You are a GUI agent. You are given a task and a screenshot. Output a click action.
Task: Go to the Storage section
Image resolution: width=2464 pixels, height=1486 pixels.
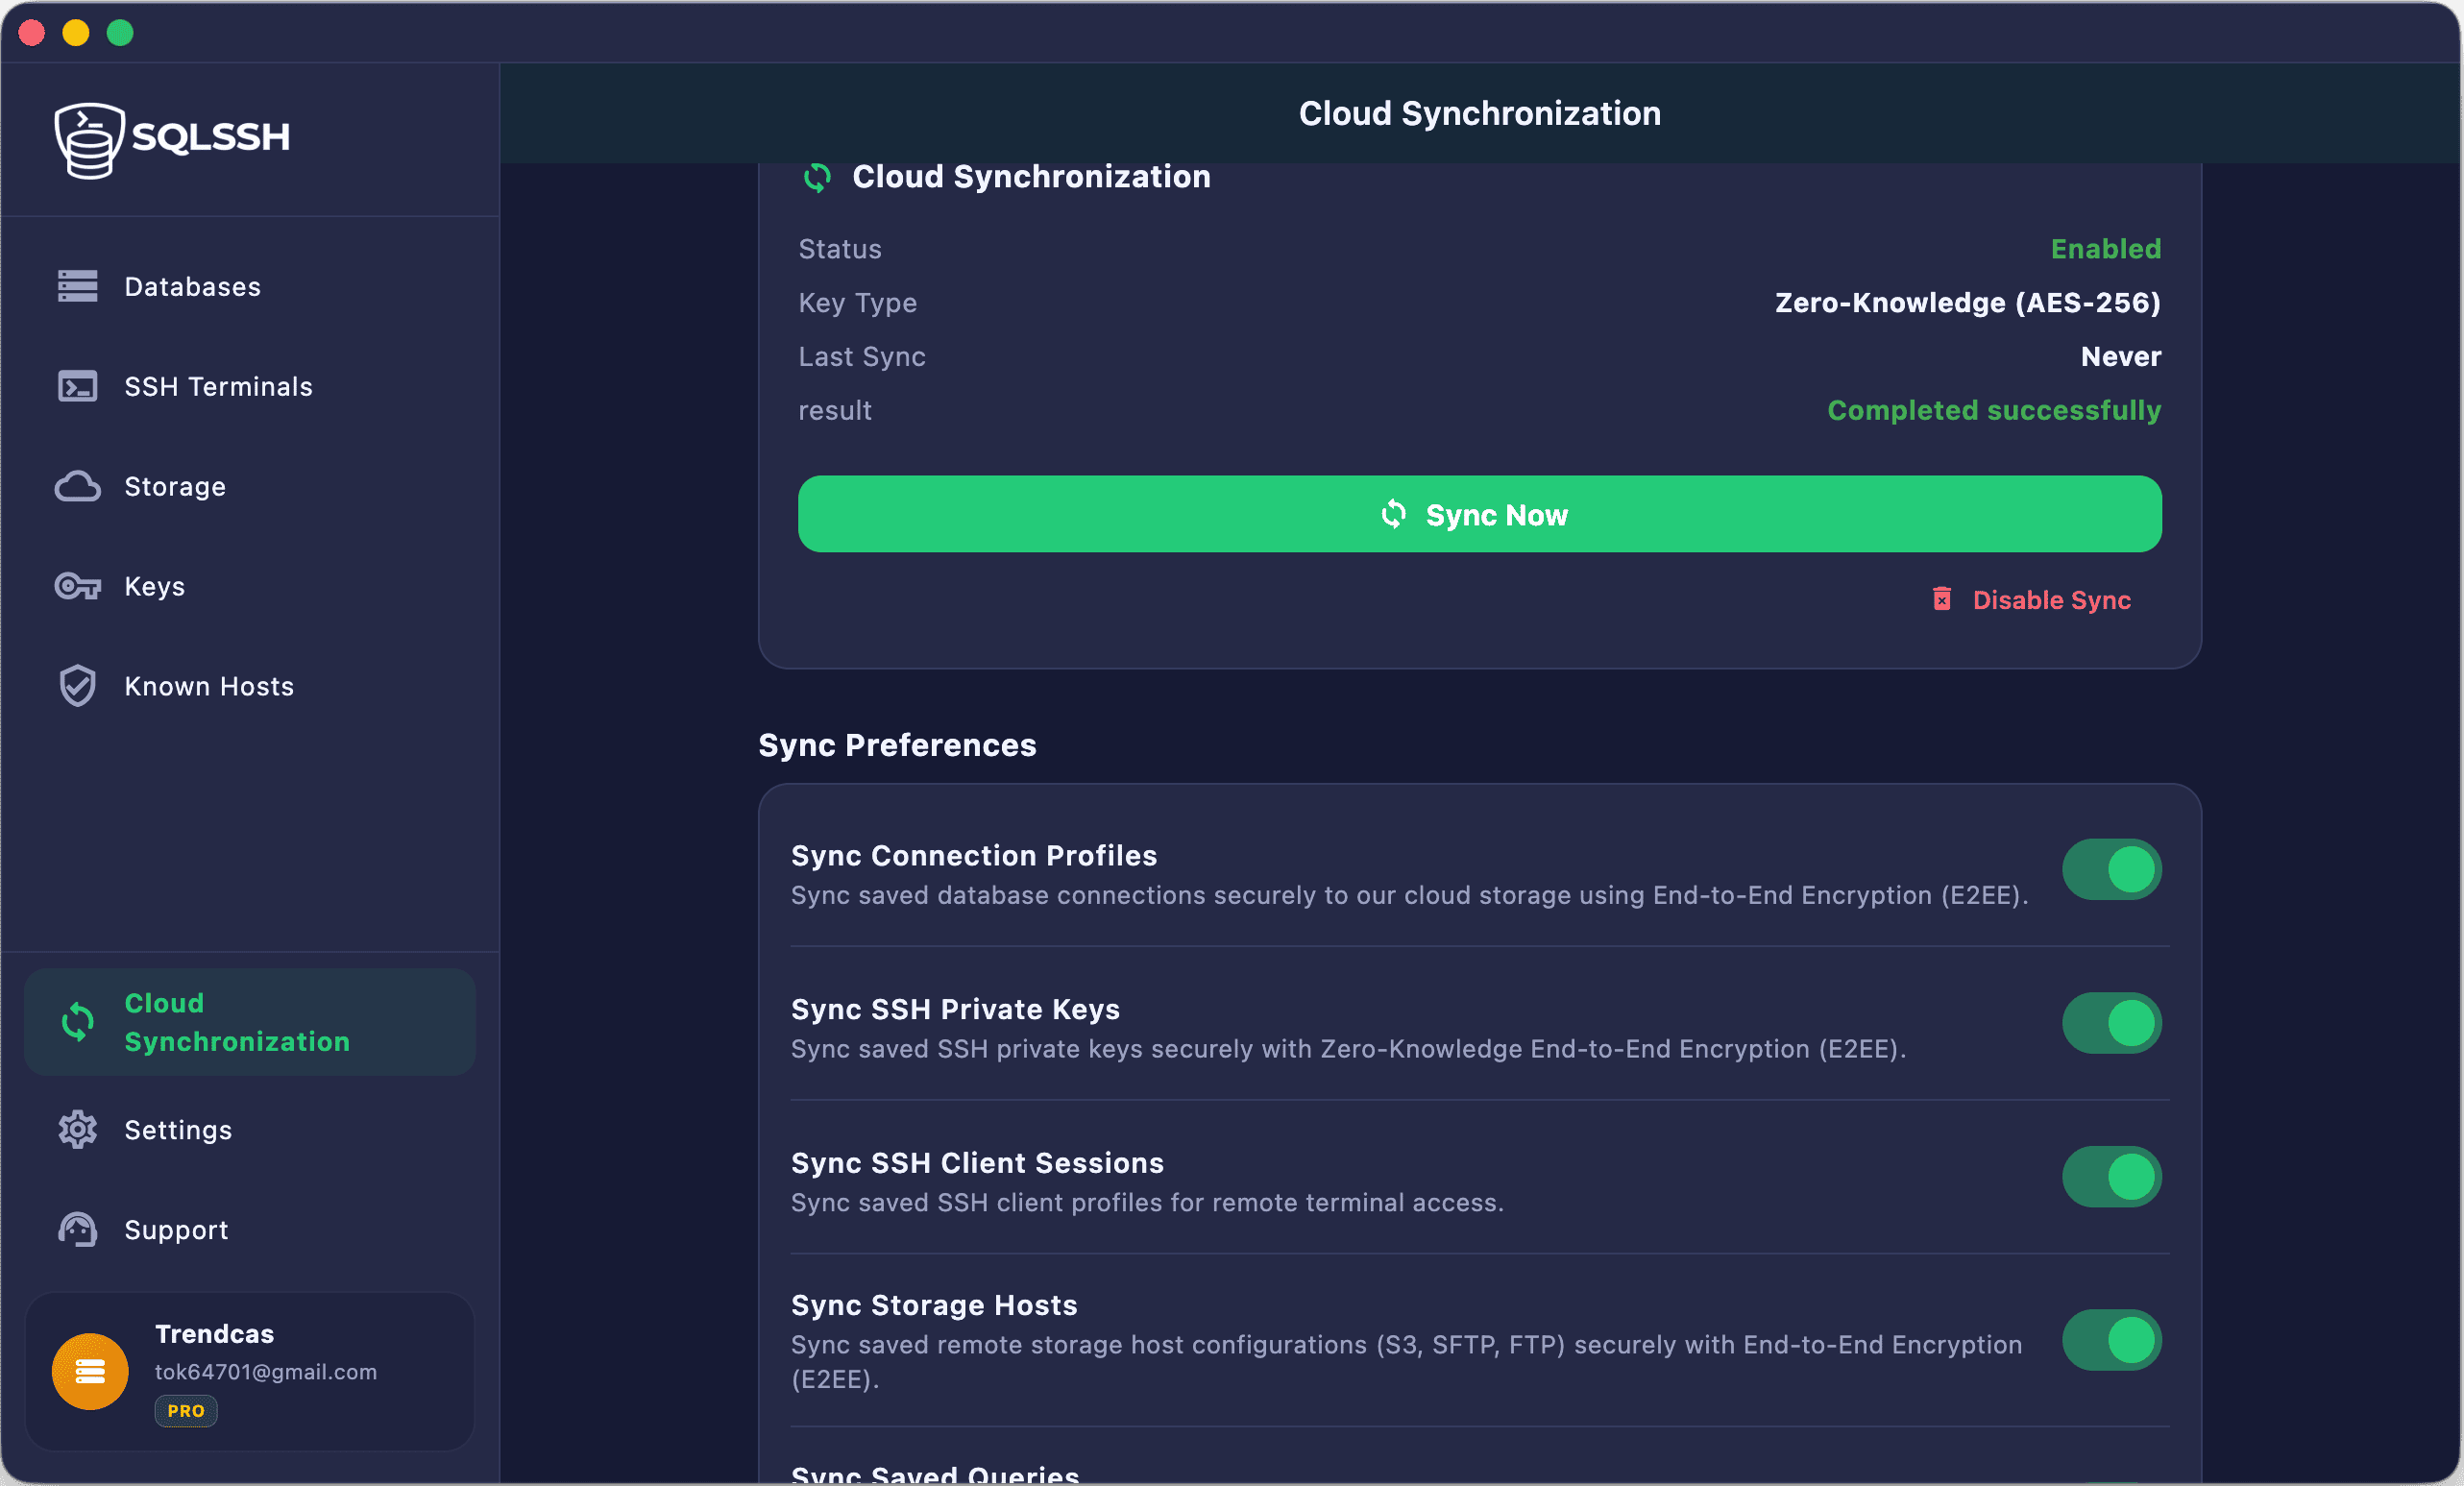click(250, 486)
